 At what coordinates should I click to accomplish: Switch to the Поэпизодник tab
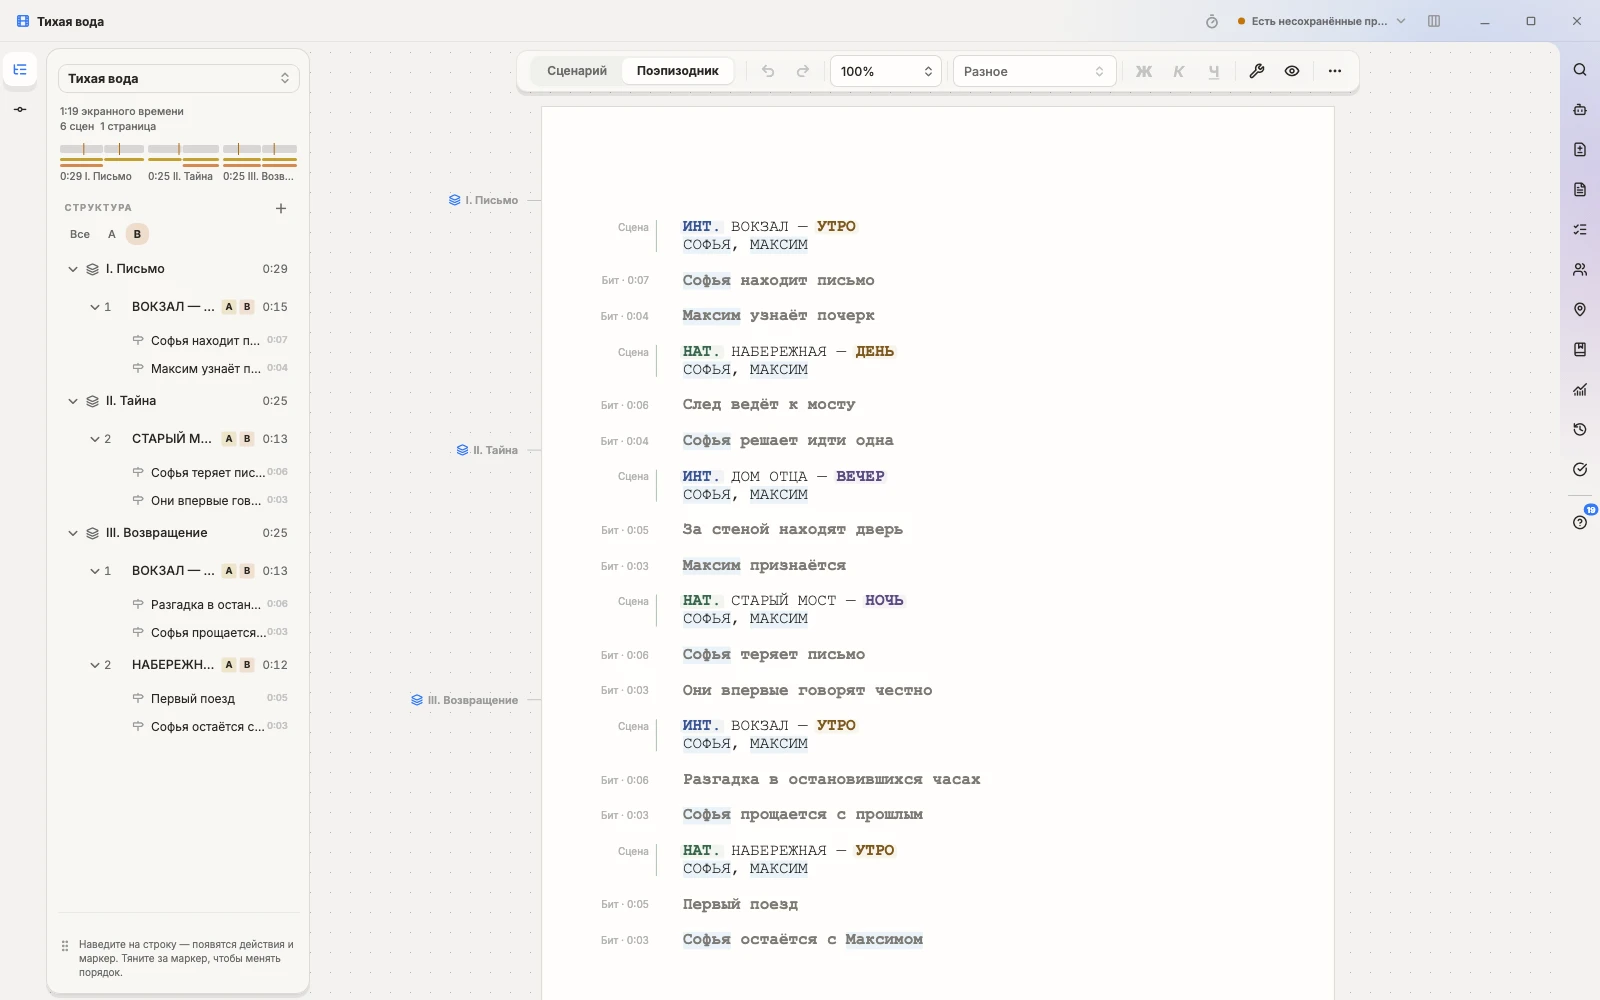[x=678, y=71]
